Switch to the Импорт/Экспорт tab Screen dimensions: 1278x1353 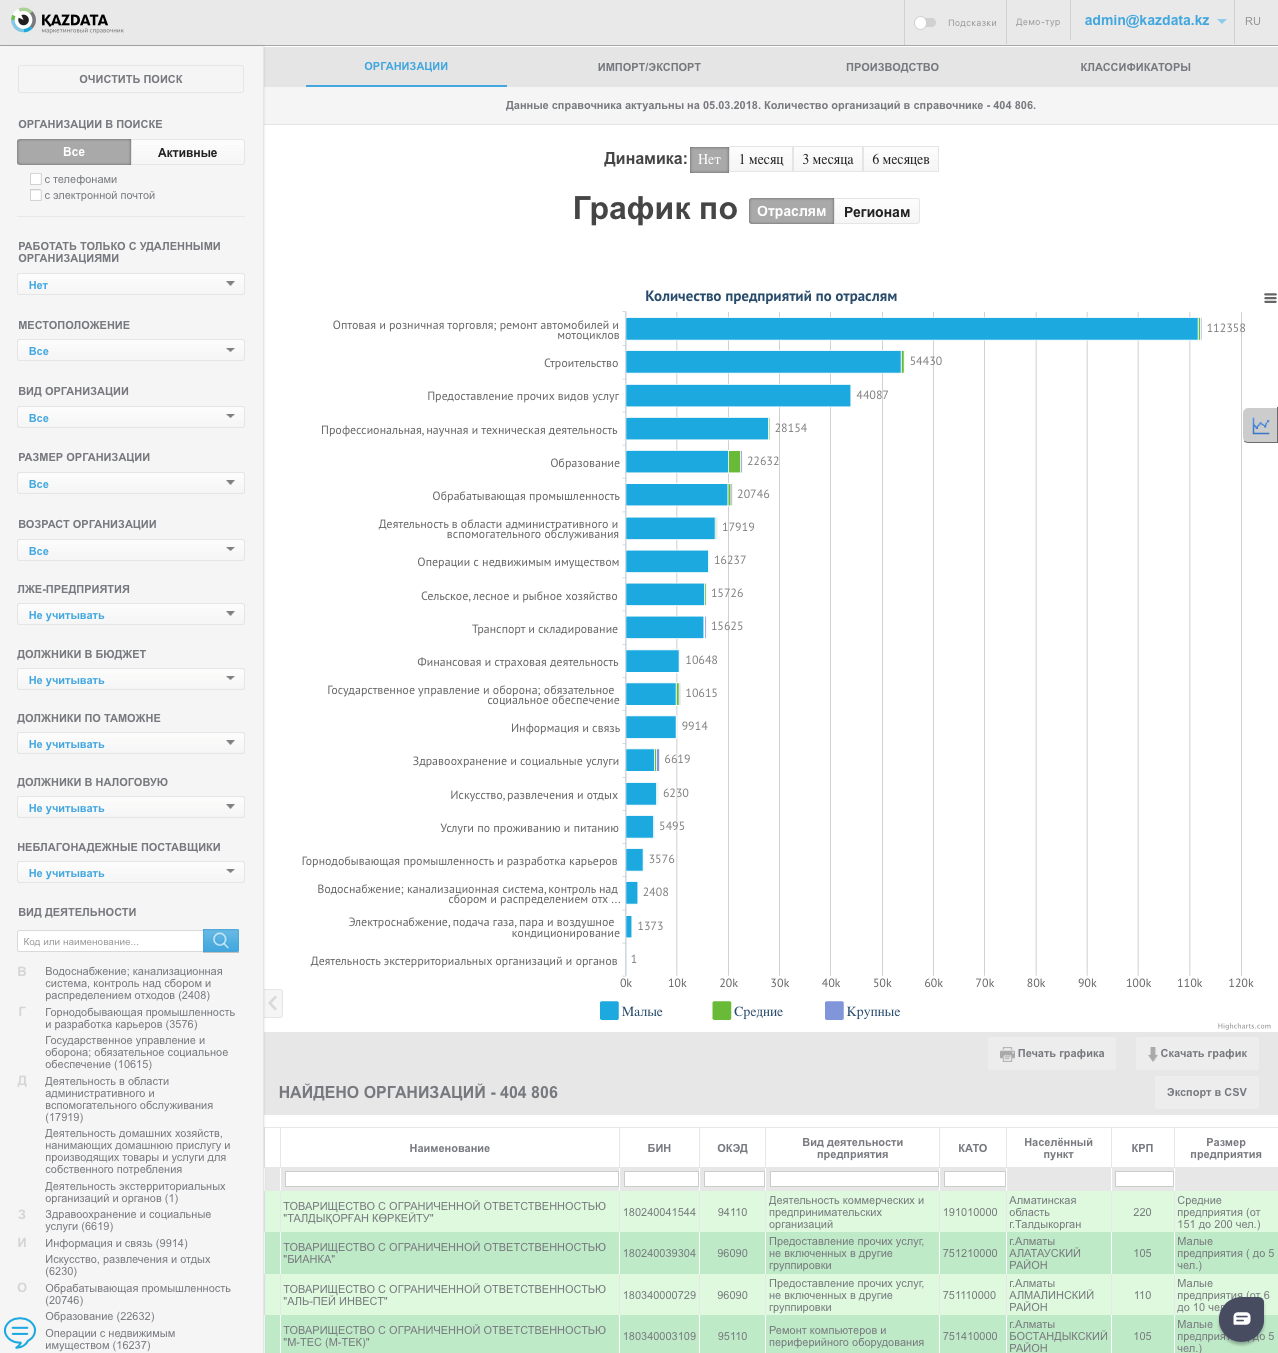[649, 67]
